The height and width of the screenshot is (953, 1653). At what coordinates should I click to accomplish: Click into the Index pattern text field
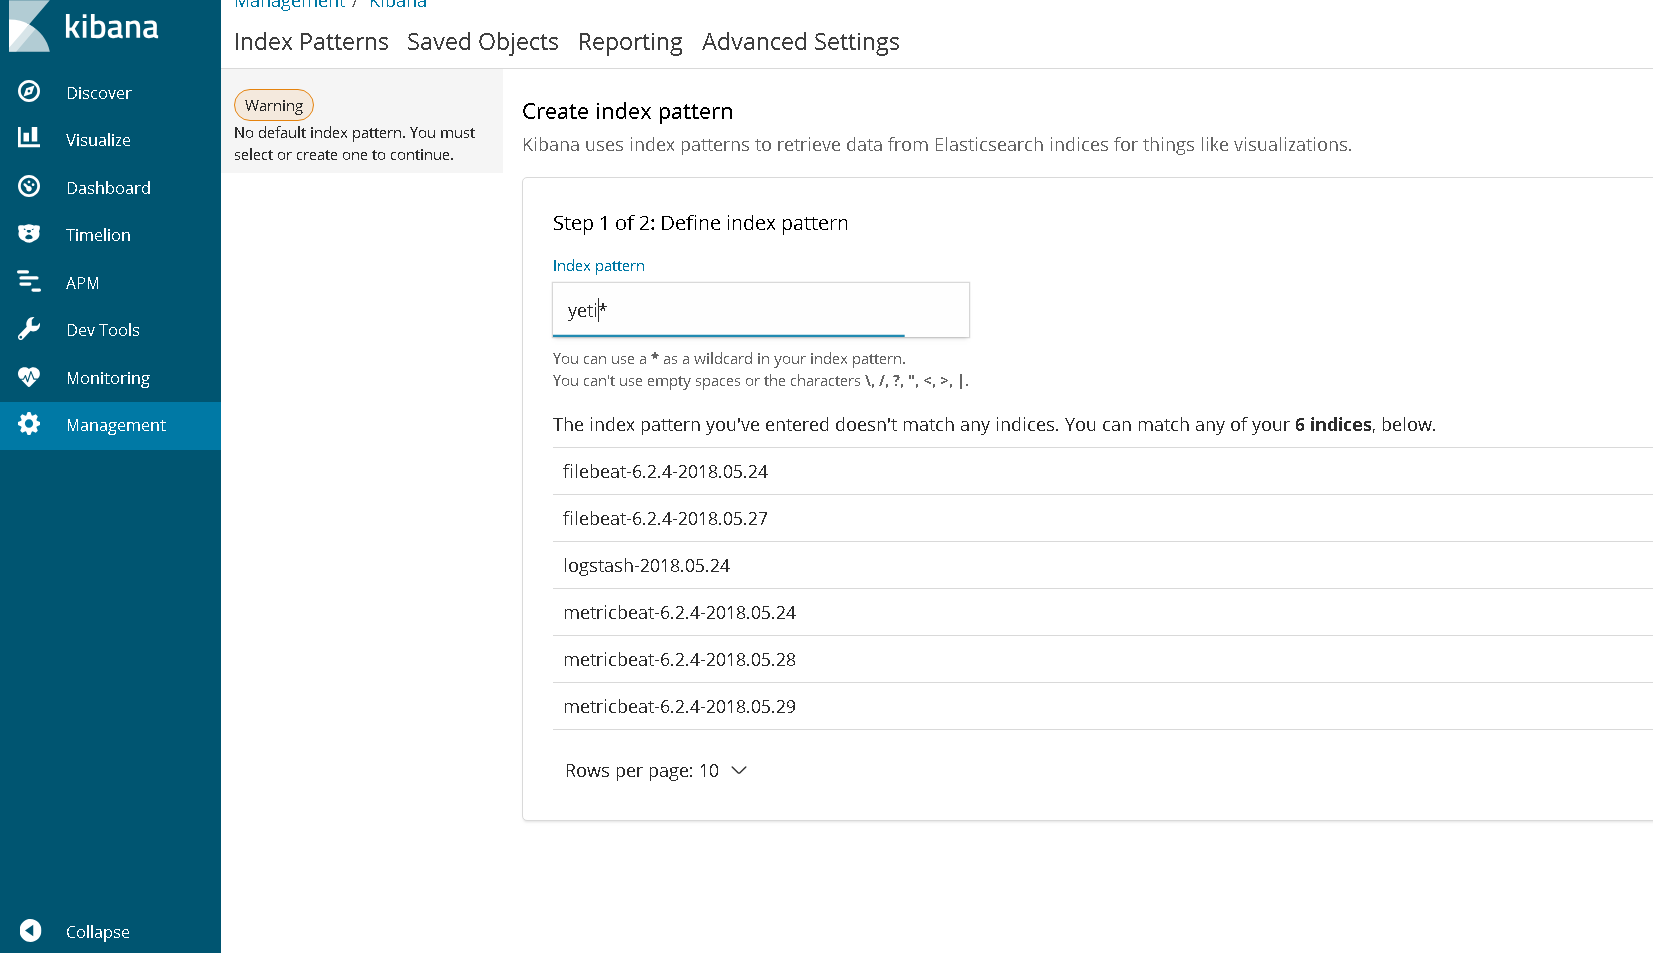pos(760,310)
